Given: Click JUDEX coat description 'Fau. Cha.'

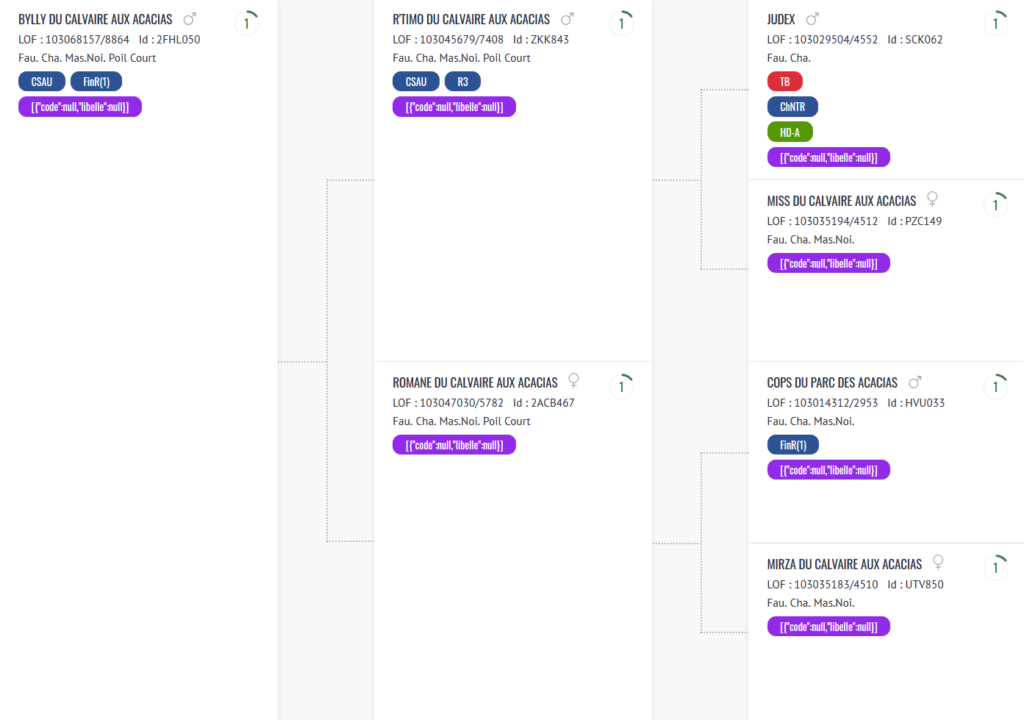Looking at the screenshot, I should click(x=788, y=58).
